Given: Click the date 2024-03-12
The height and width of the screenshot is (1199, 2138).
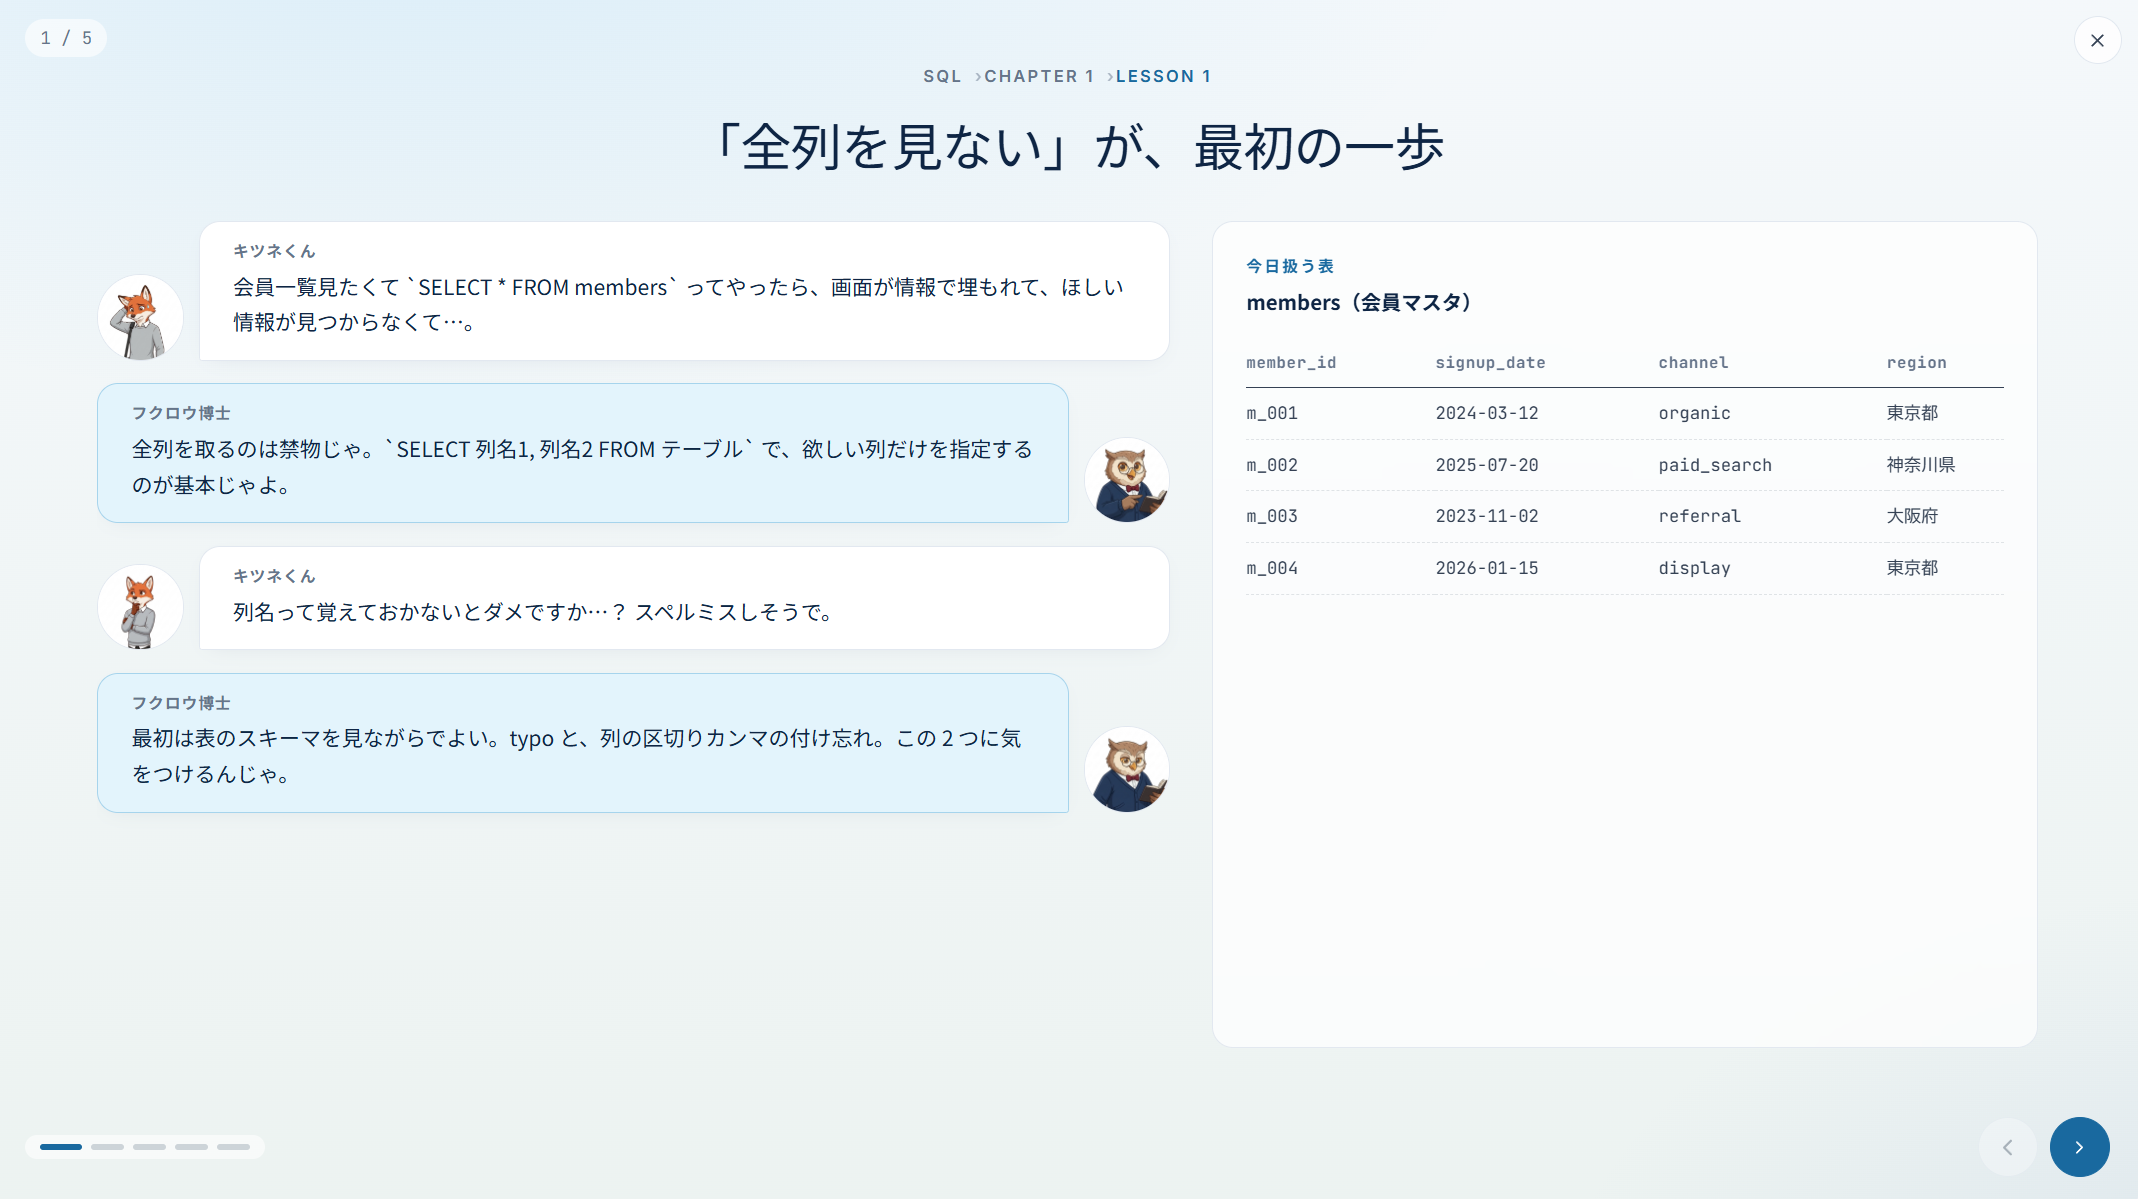Looking at the screenshot, I should [x=1487, y=413].
